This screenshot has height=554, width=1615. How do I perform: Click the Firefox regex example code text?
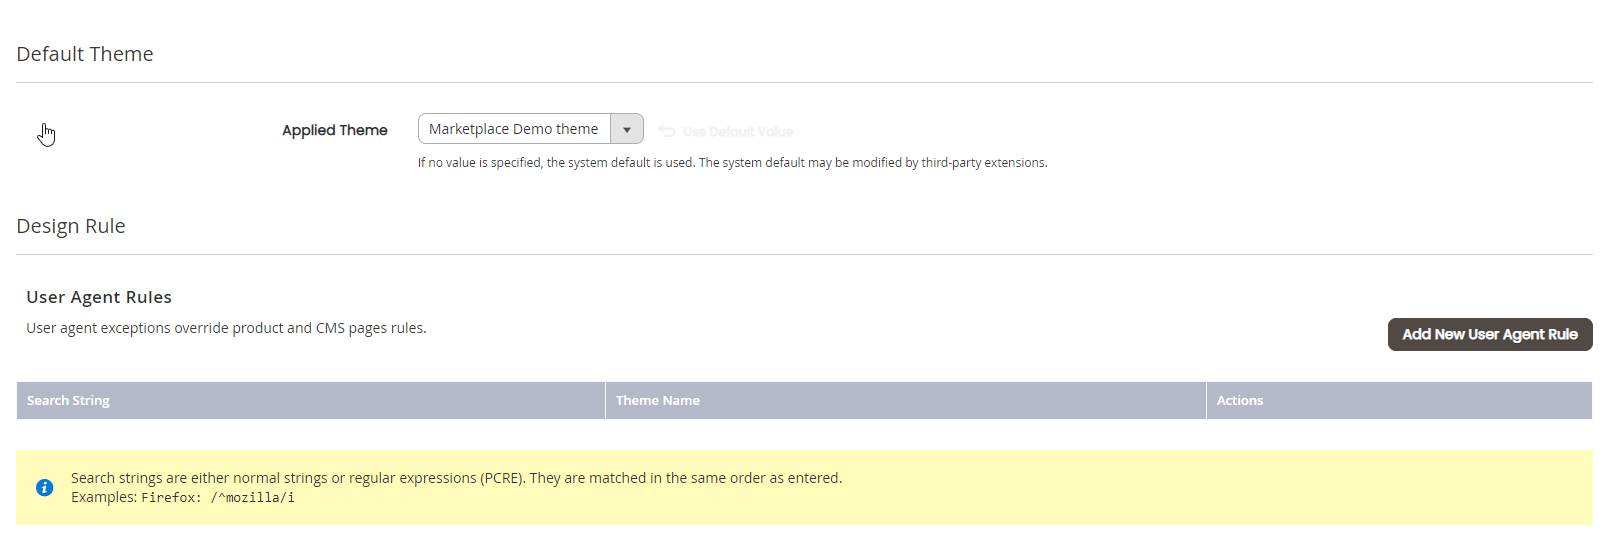(x=218, y=497)
